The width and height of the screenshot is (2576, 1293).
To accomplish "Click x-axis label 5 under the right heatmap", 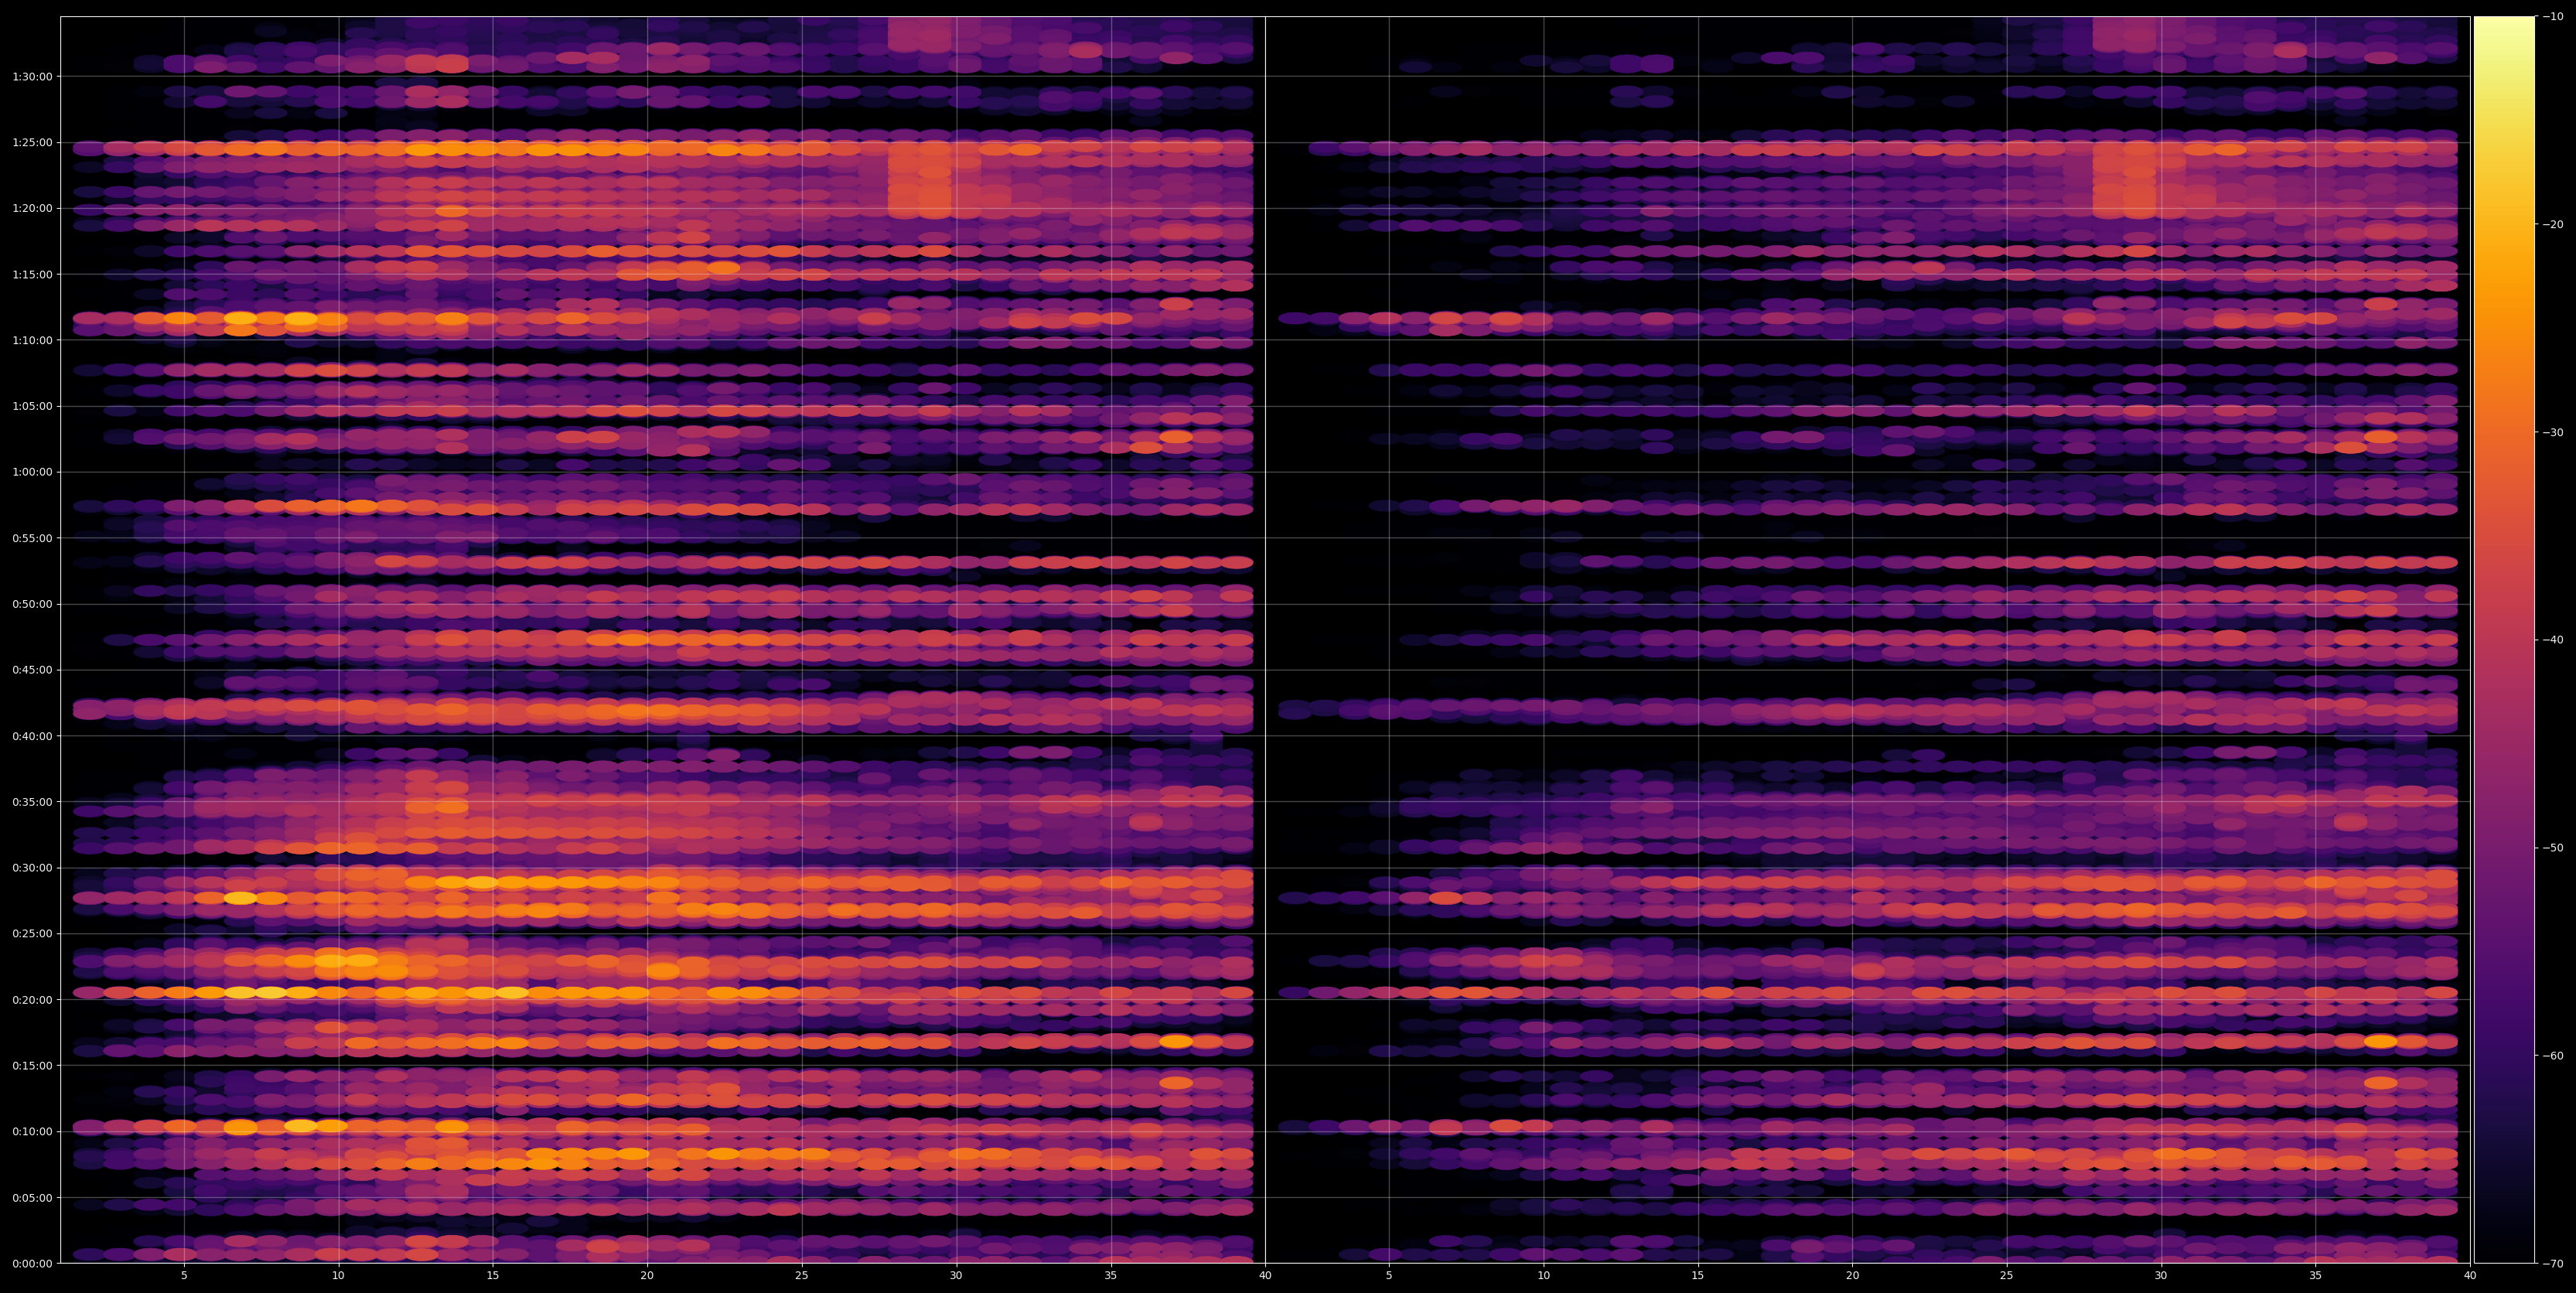I will (x=1389, y=1276).
